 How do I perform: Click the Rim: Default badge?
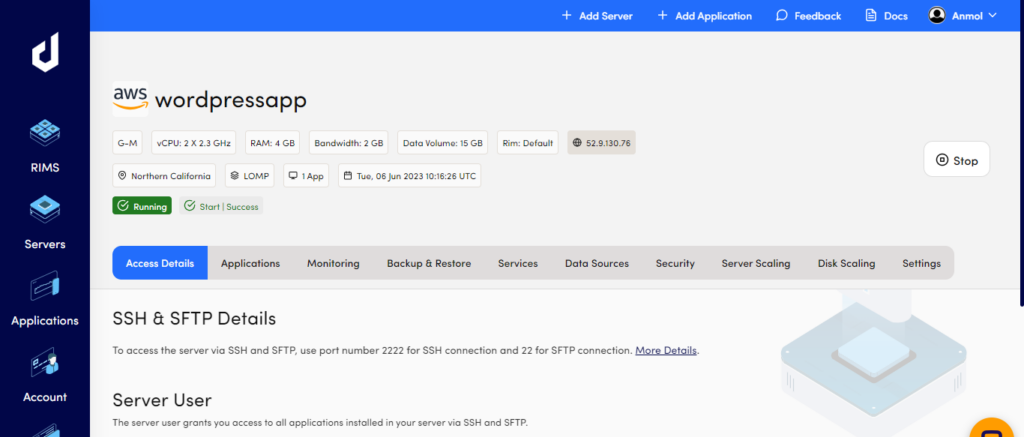click(x=528, y=142)
